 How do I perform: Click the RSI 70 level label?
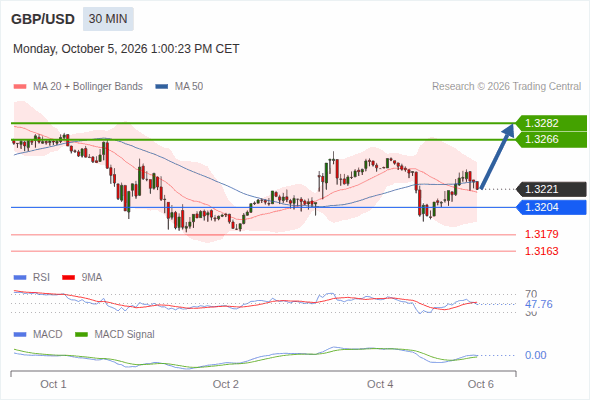click(x=531, y=294)
